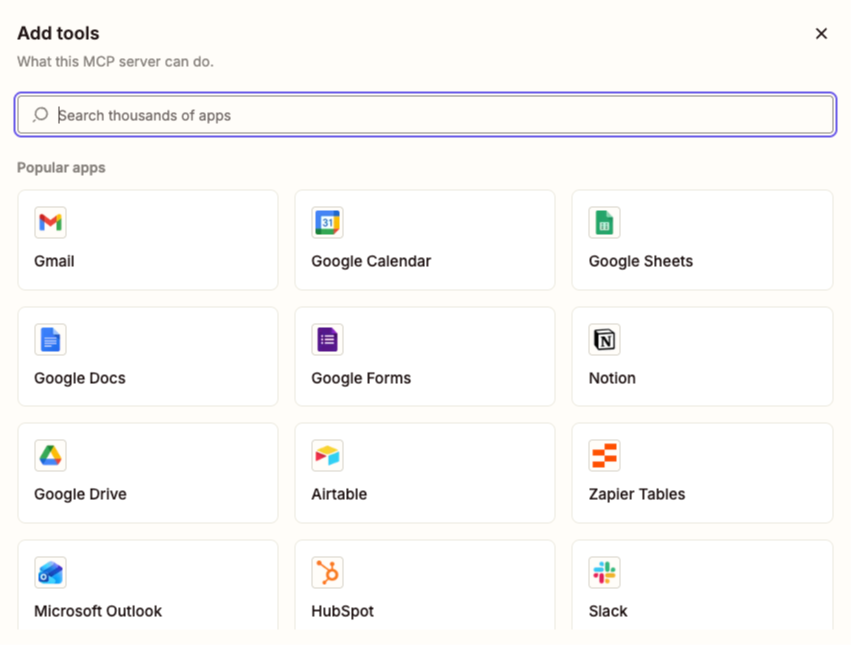Select the Google Drive icon
The width and height of the screenshot is (851, 645).
click(50, 455)
